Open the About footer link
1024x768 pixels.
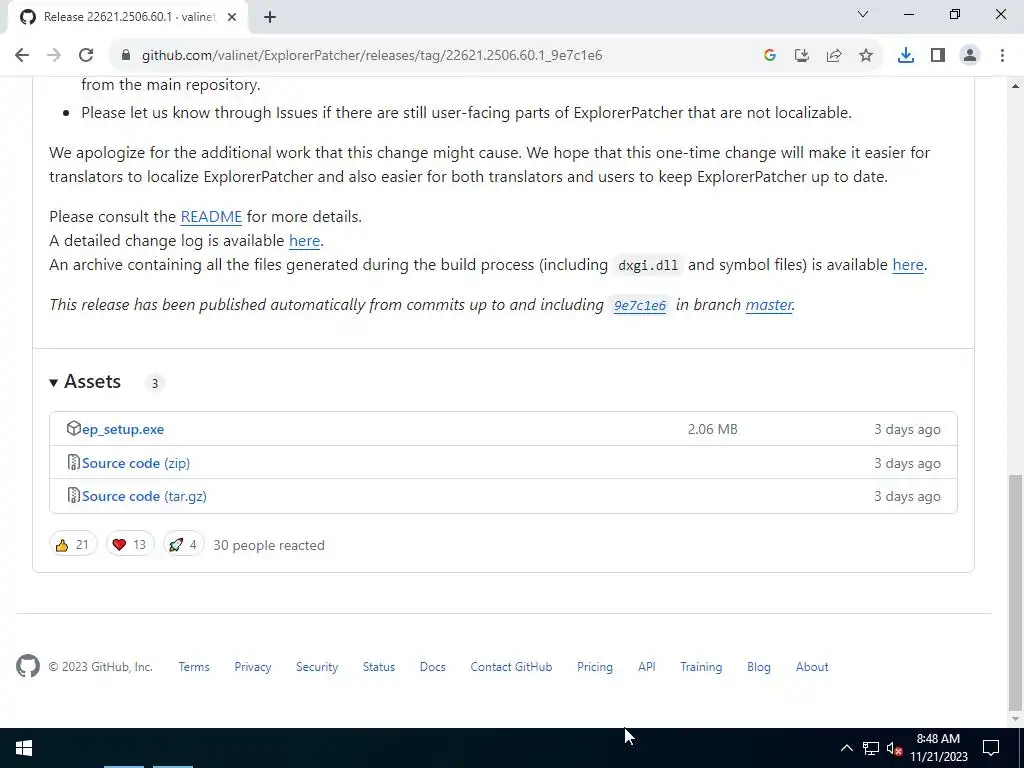pos(812,667)
